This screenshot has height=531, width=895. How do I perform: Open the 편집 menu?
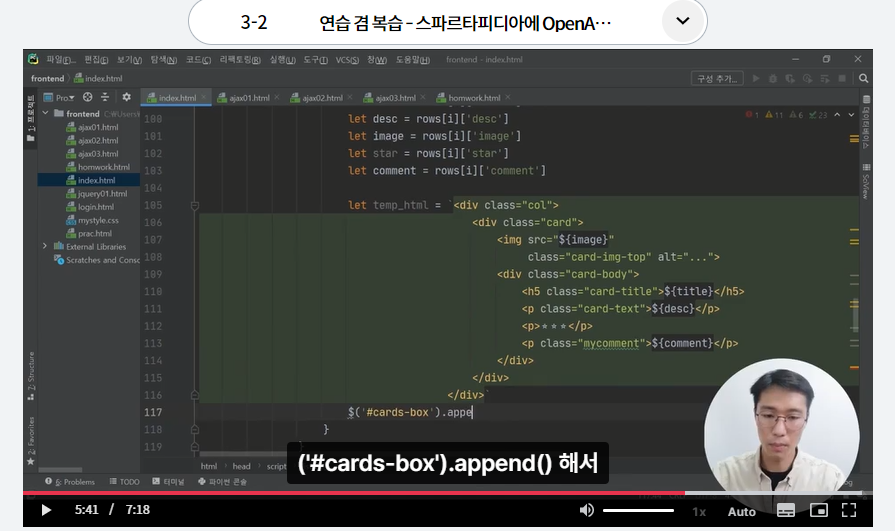pos(96,59)
